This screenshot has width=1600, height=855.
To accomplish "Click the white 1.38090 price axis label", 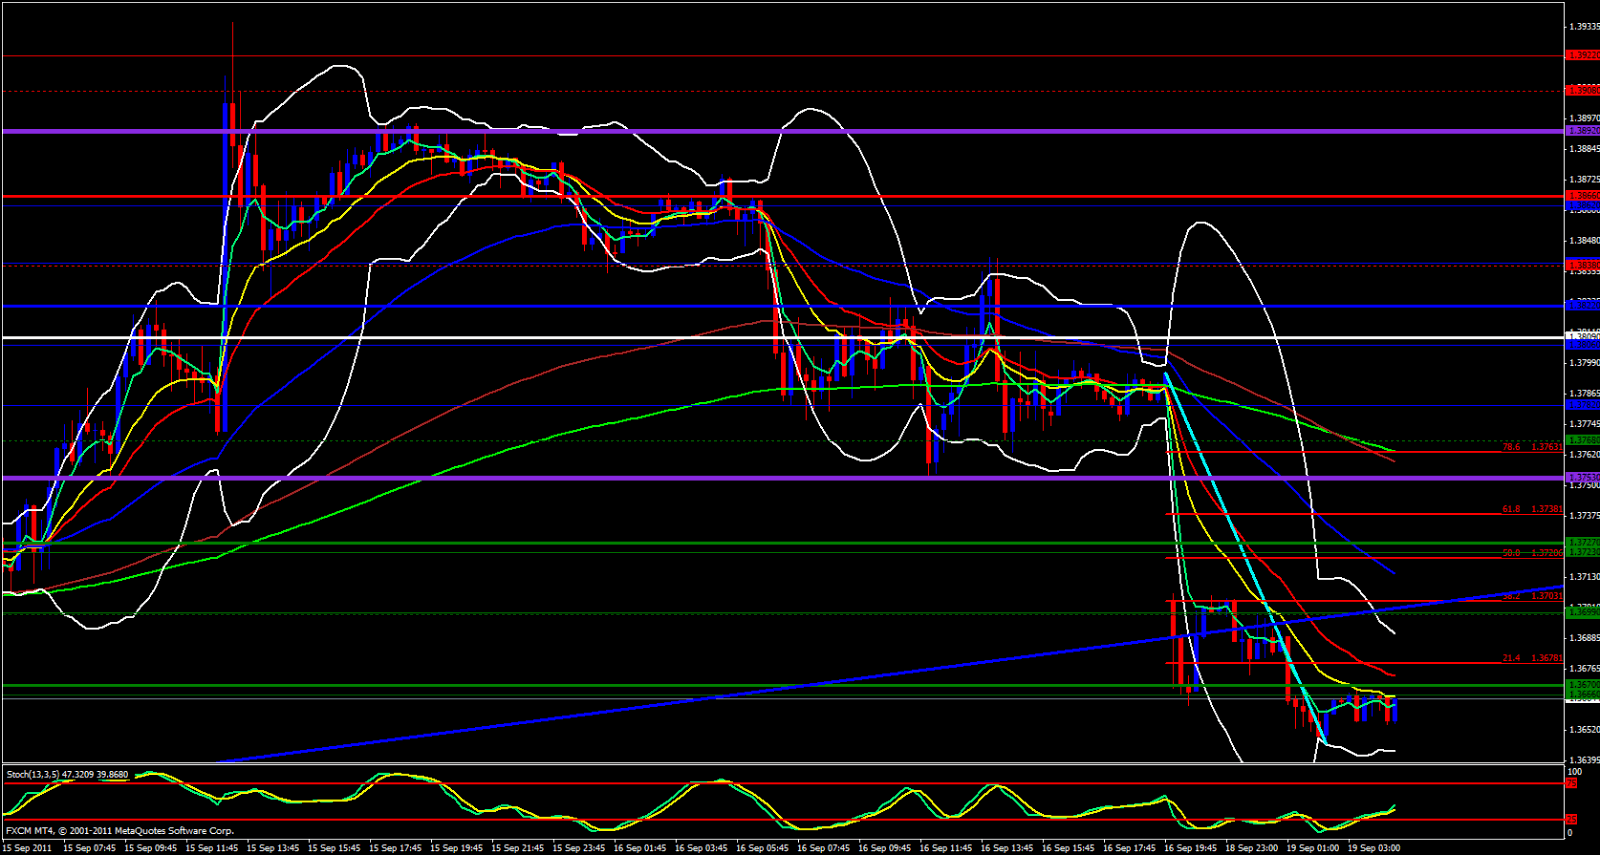I will tap(1582, 338).
